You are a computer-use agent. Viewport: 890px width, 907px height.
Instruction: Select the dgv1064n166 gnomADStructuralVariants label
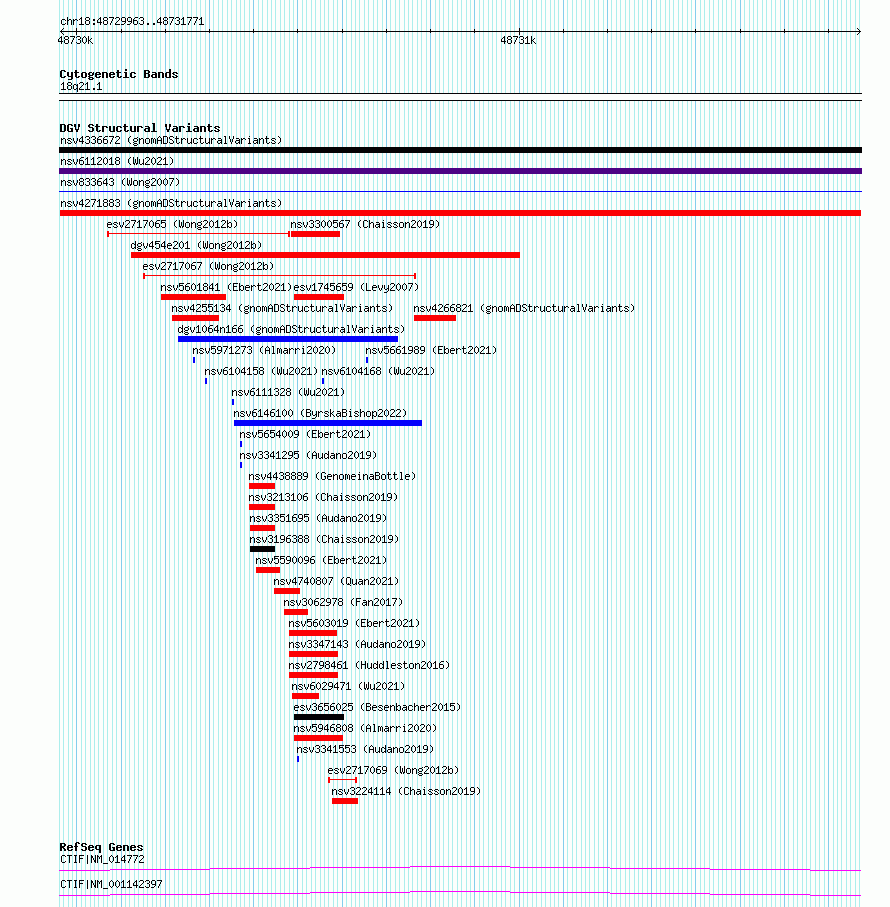pyautogui.click(x=291, y=330)
